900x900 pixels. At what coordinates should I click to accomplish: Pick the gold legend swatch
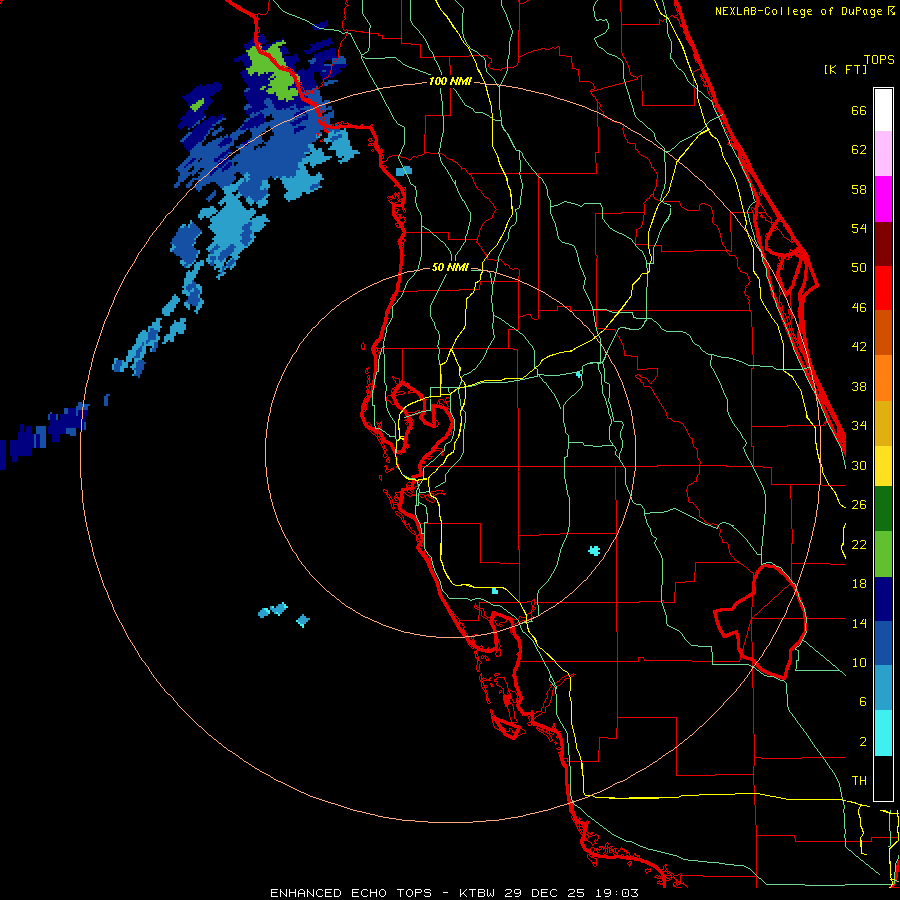(883, 423)
